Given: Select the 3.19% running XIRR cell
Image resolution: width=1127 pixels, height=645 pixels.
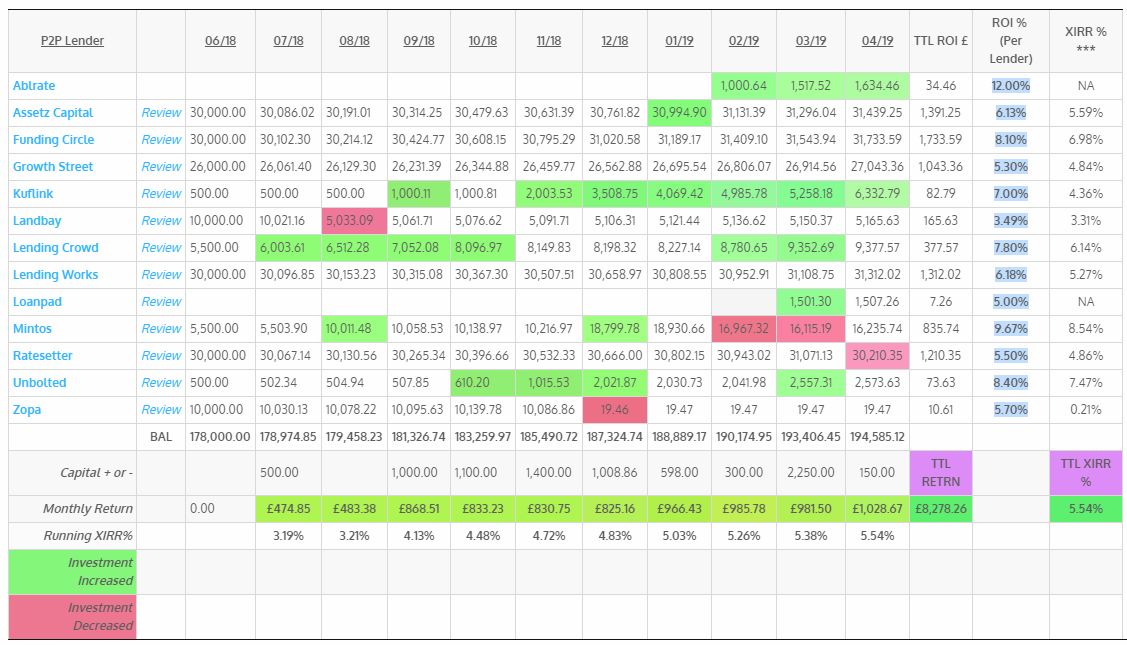Looking at the screenshot, I should 288,536.
